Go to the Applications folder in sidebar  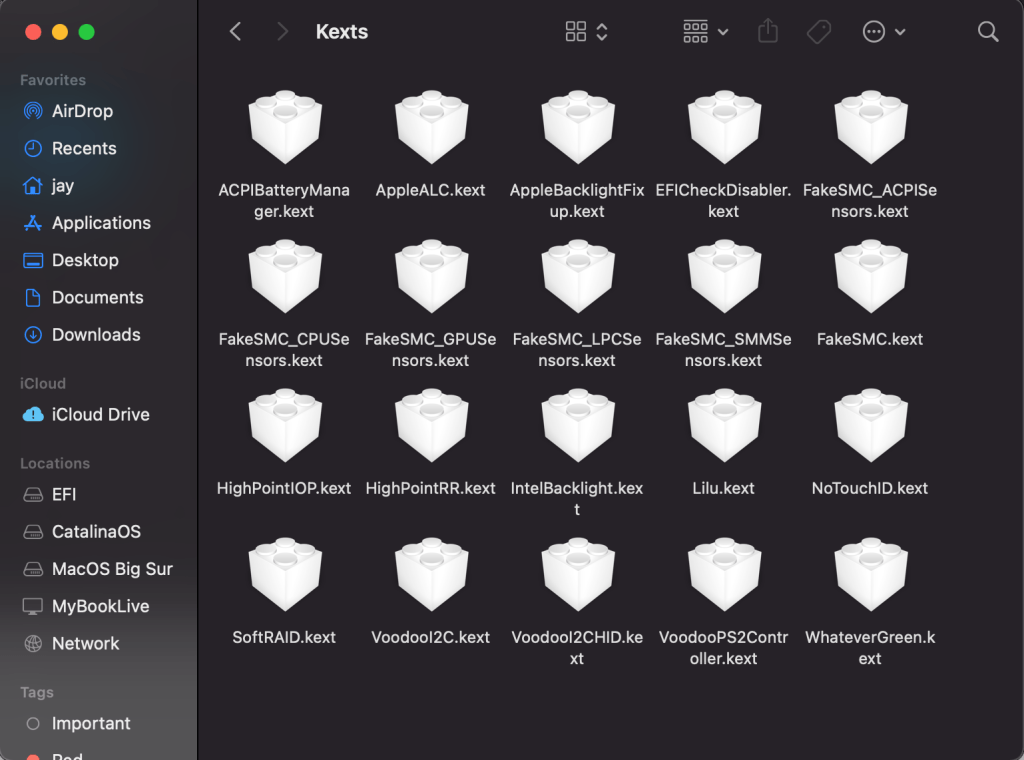point(101,223)
